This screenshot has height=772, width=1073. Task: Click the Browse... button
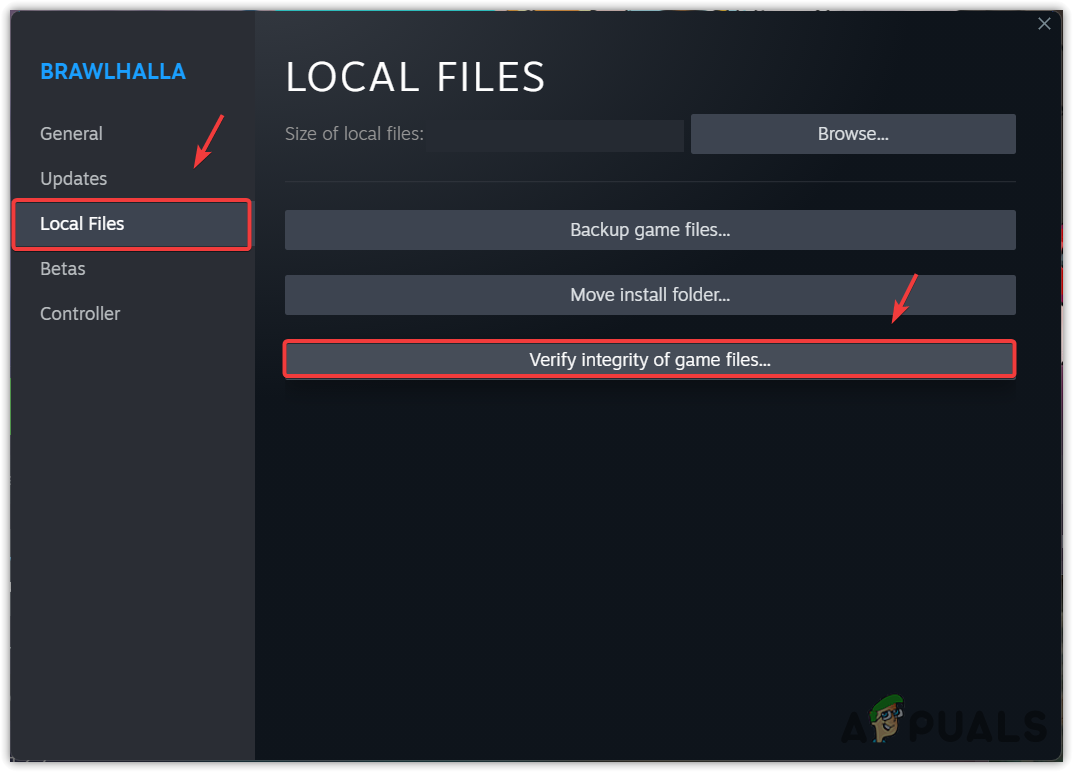point(853,134)
